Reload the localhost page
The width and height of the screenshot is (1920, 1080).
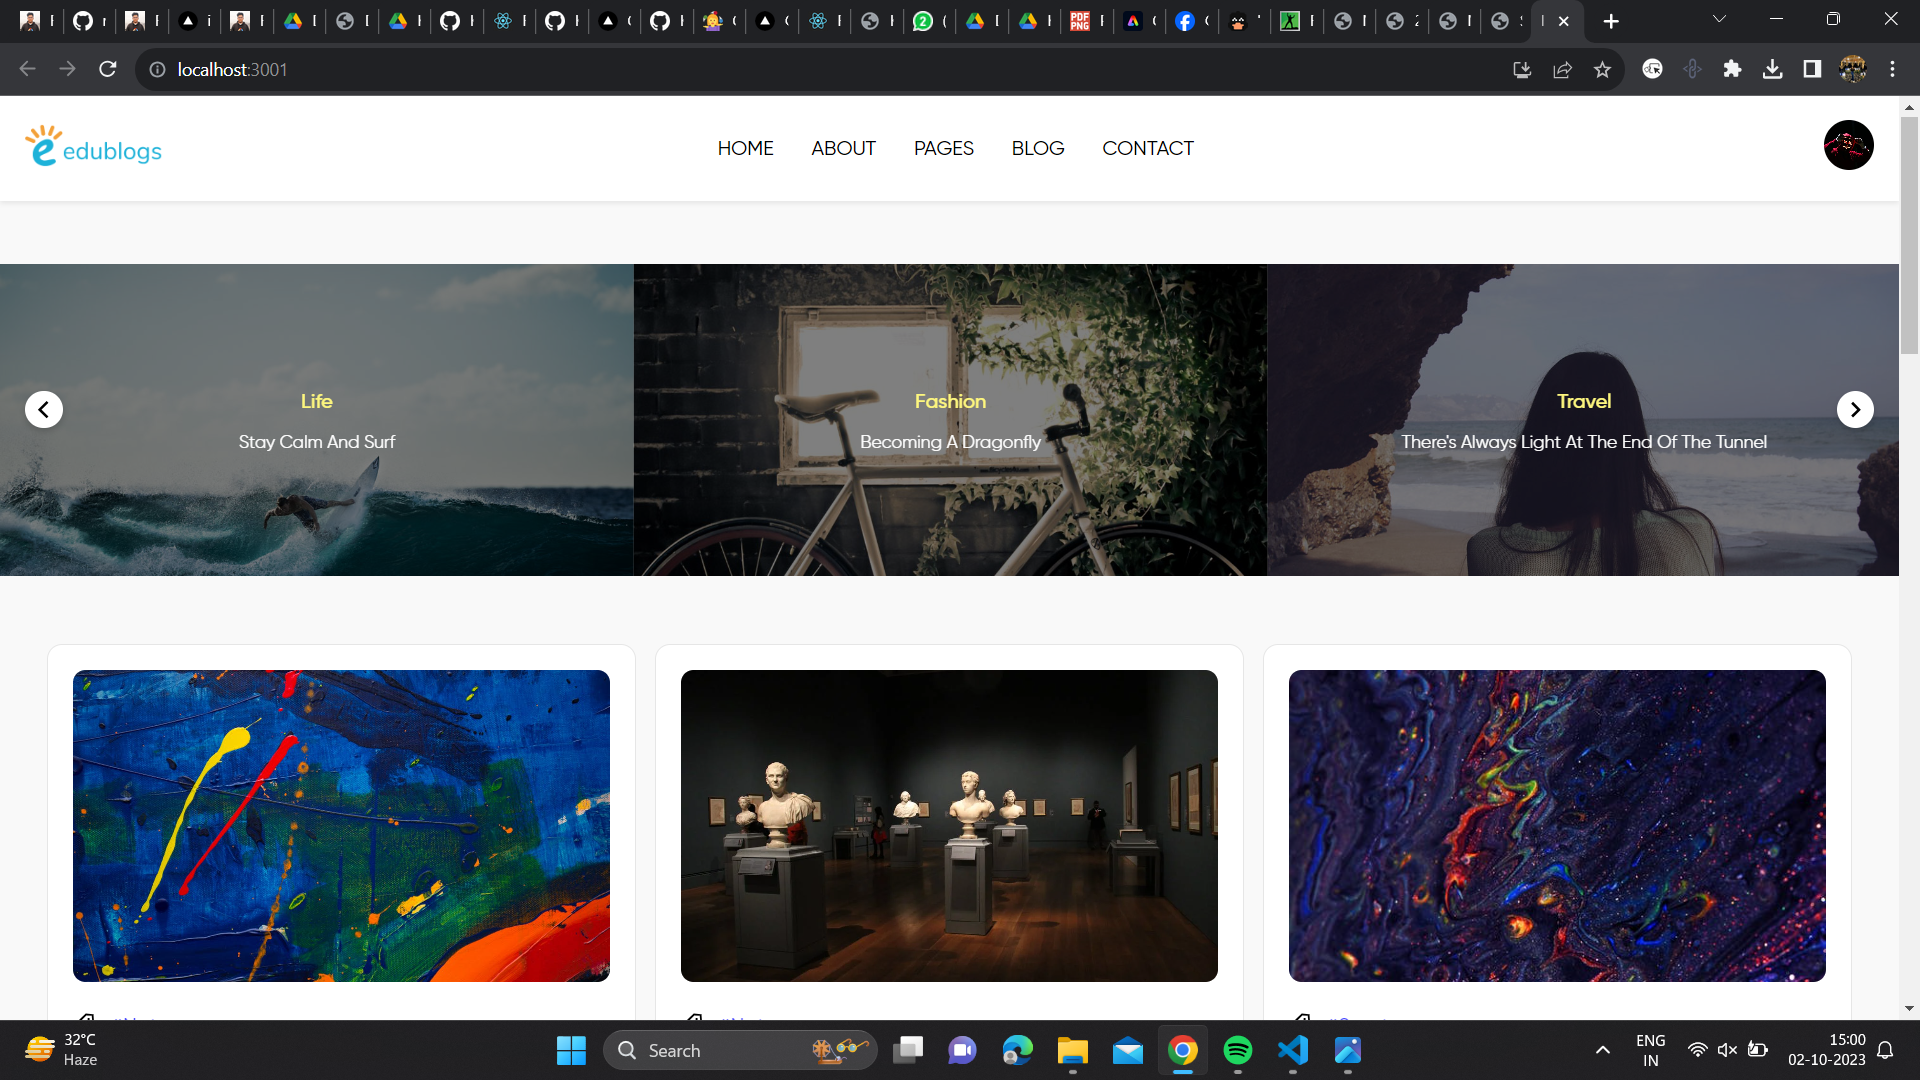point(108,69)
